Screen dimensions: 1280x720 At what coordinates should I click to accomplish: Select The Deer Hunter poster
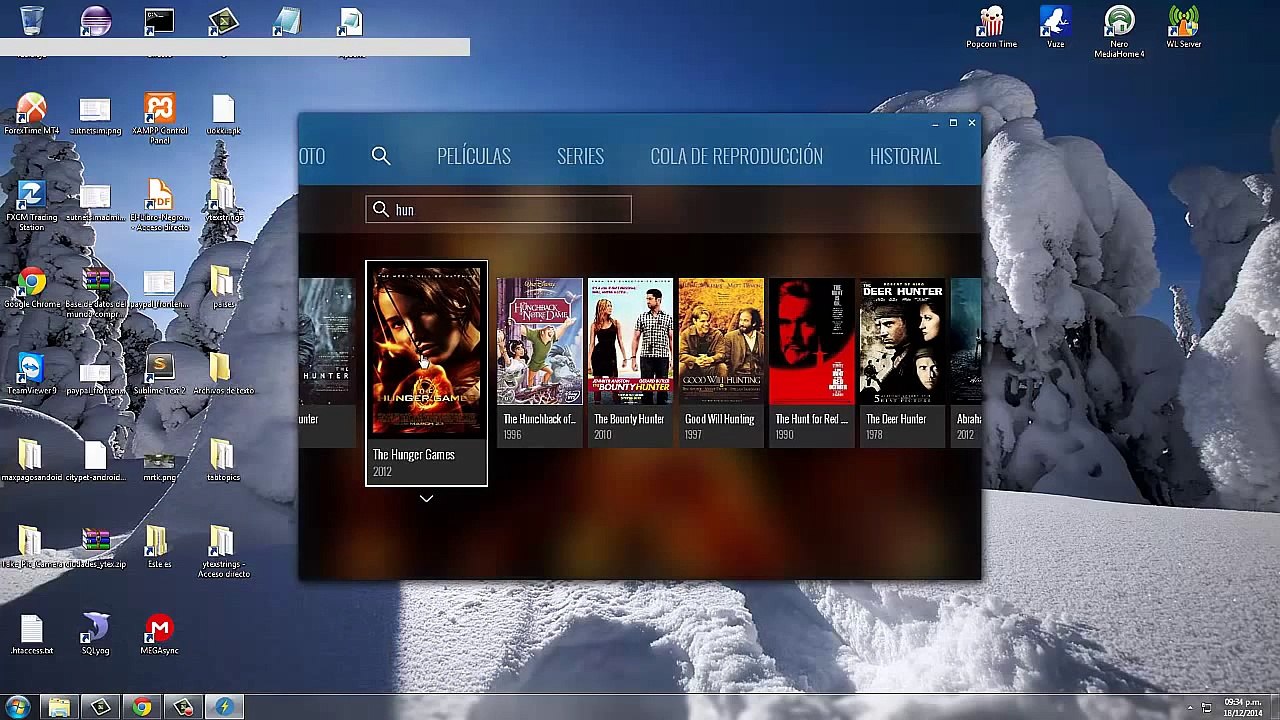pyautogui.click(x=903, y=343)
